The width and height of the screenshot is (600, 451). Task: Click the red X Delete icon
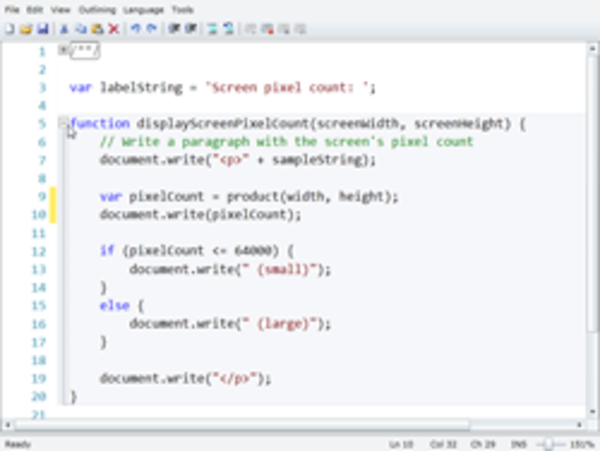point(113,29)
